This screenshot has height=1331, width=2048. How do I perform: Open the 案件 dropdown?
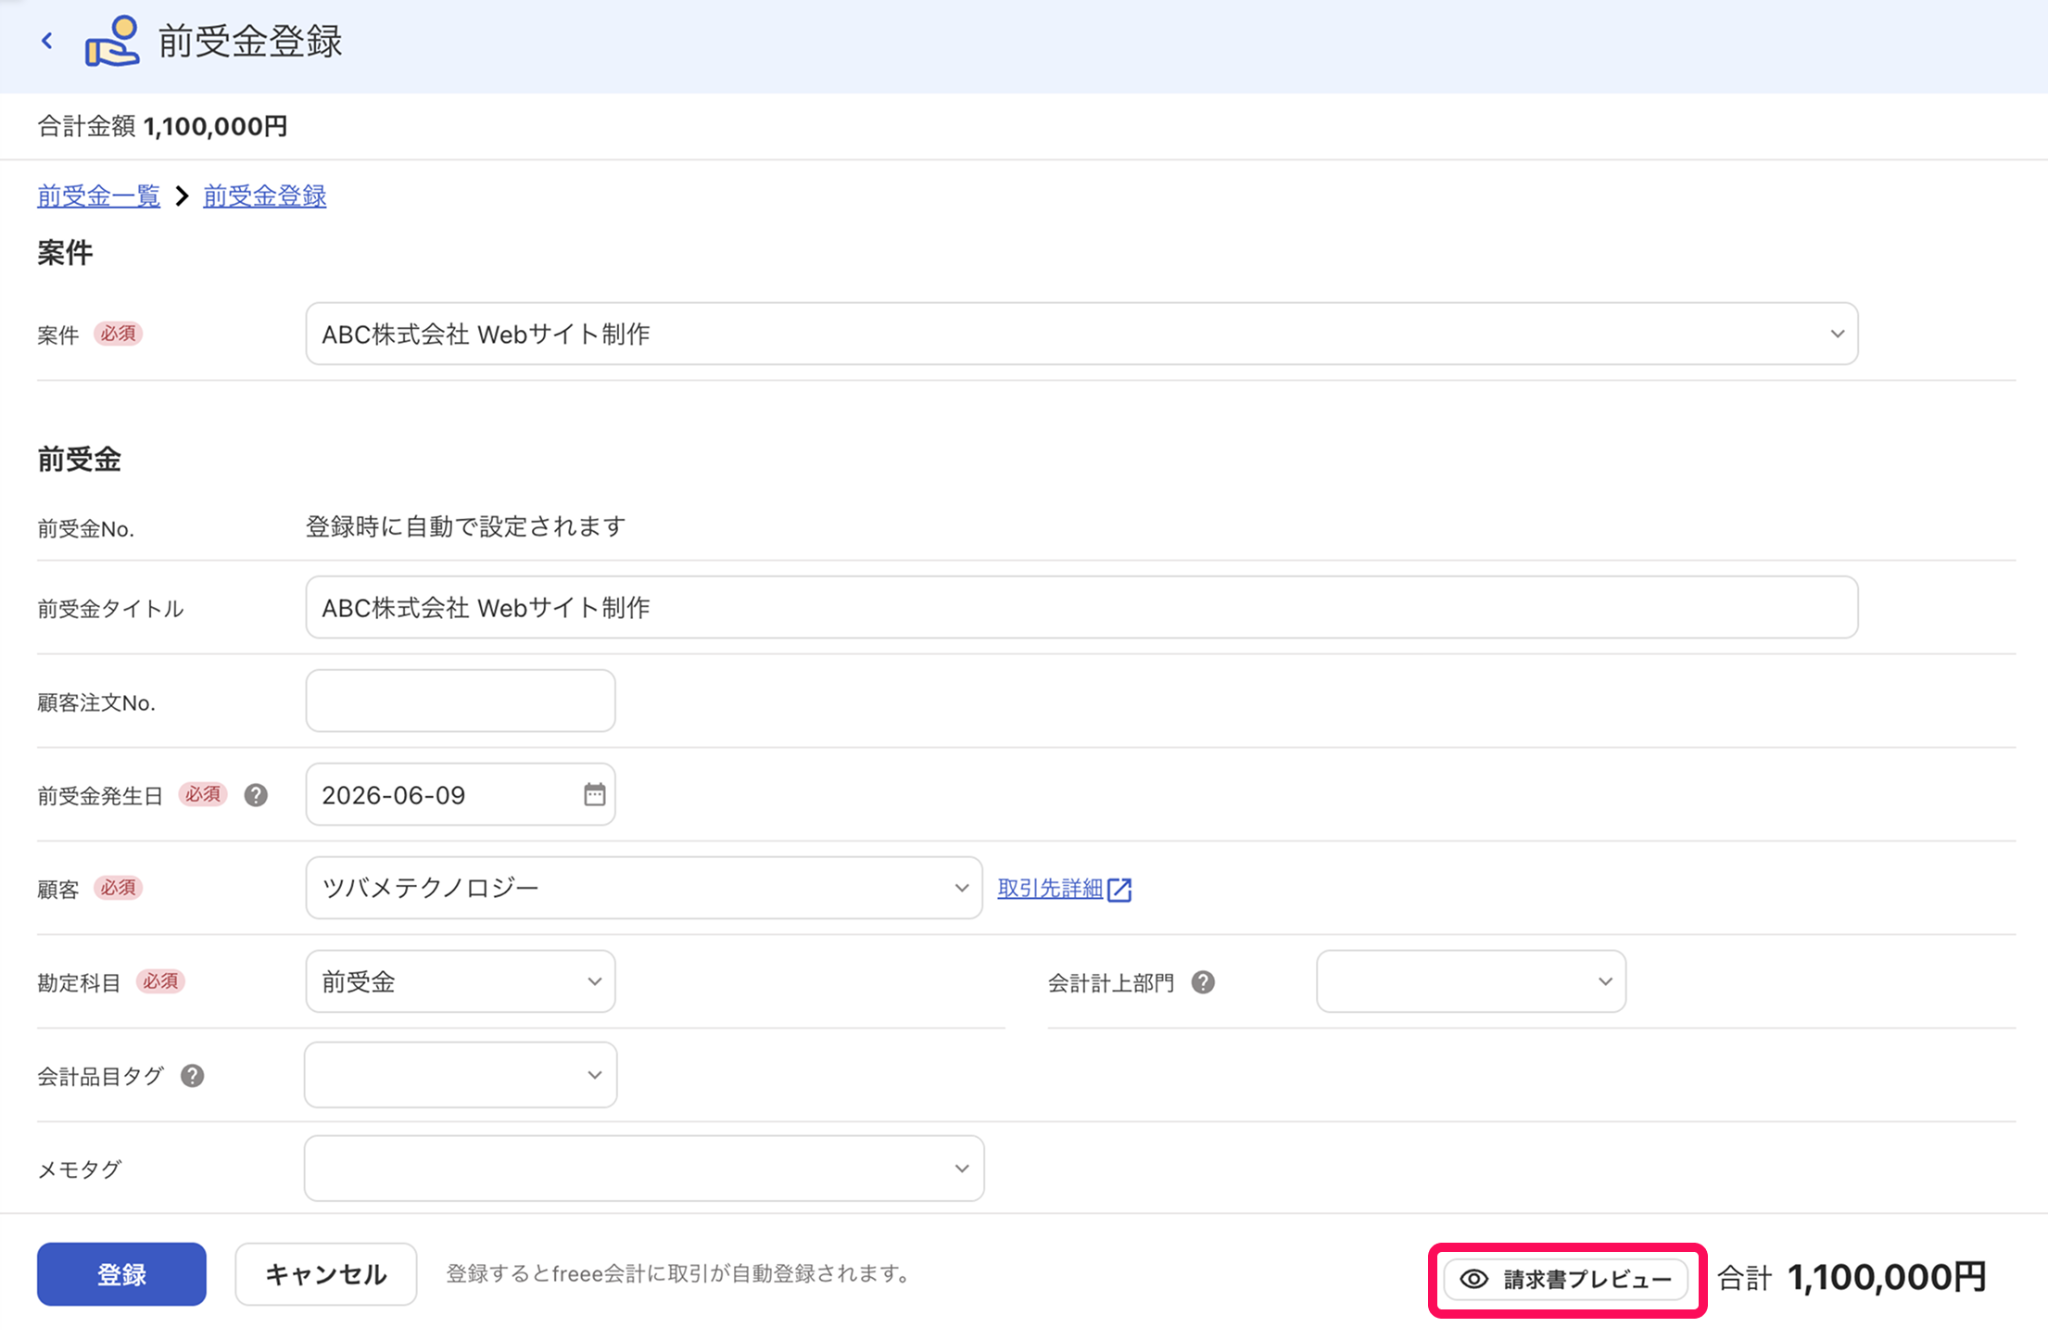click(1081, 334)
